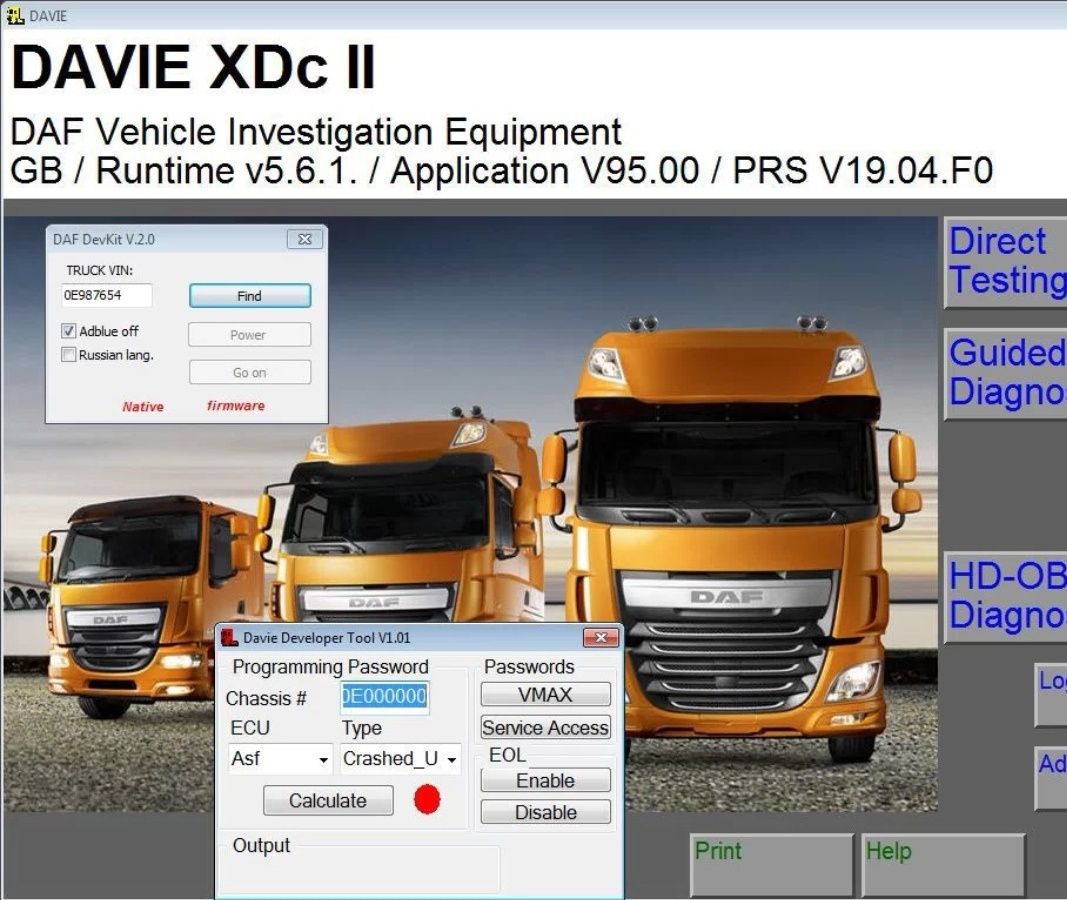Screen dimensions: 1067x900
Task: Open the Type dropdown showing Crashed_U
Action: [400, 759]
